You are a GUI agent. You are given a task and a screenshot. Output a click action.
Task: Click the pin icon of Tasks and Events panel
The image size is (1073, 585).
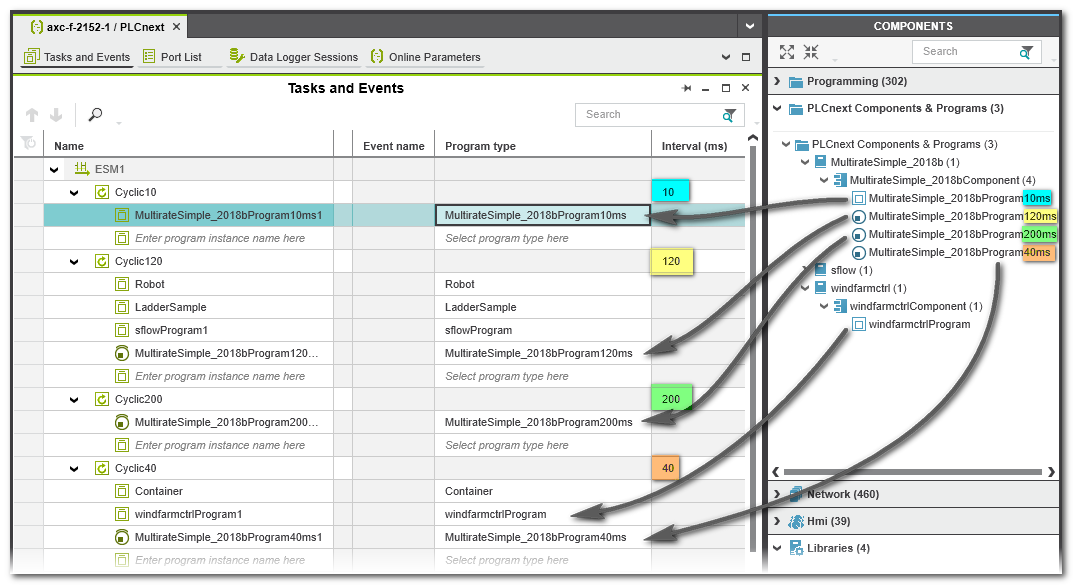(x=686, y=89)
